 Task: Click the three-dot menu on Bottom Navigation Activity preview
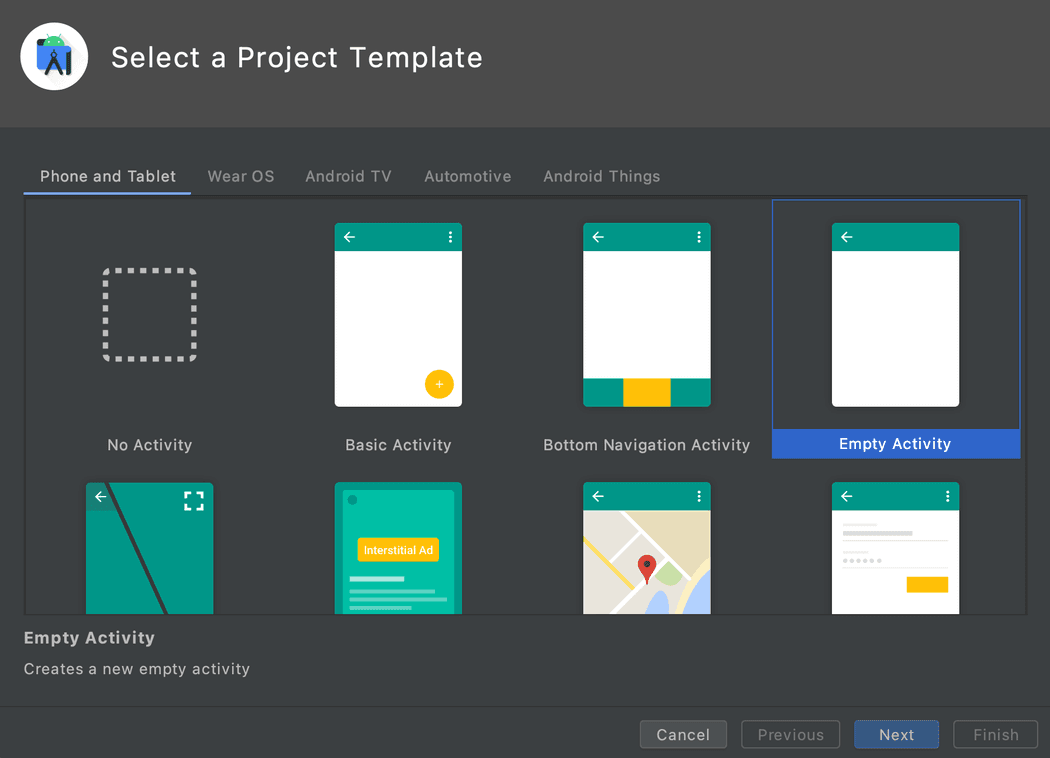698,237
